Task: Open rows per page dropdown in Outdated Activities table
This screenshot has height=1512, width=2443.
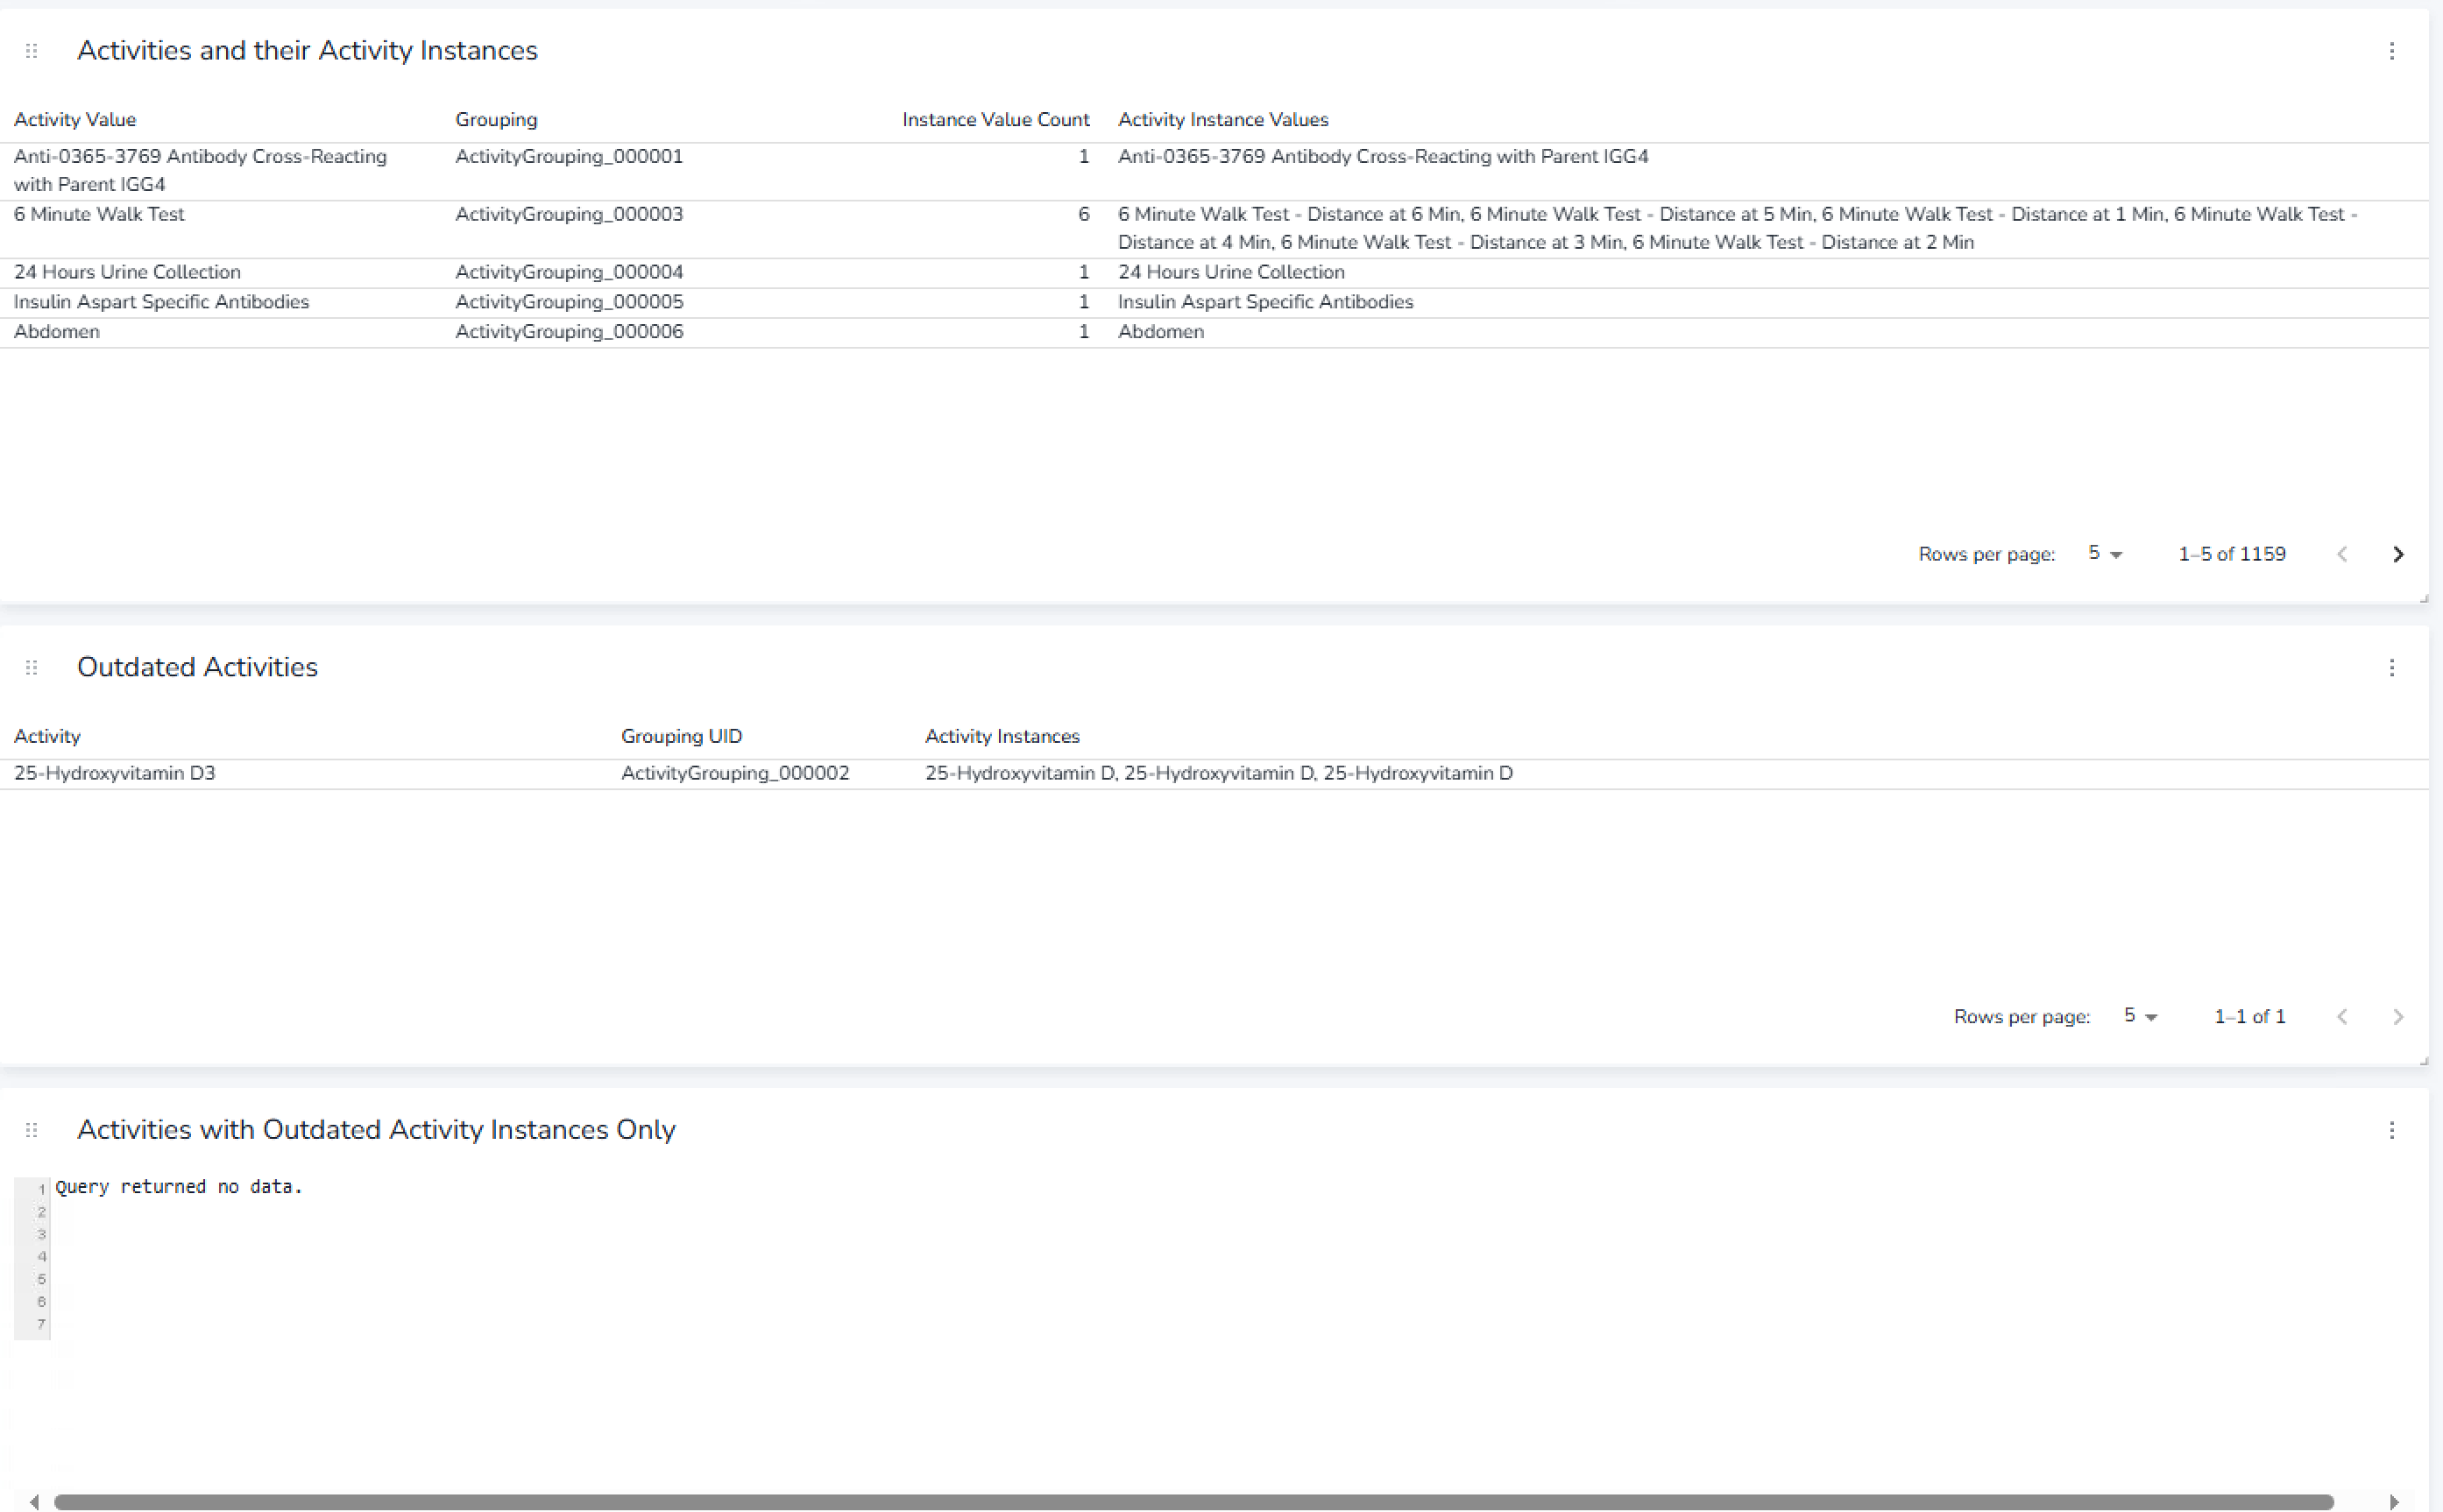Action: click(2140, 1017)
